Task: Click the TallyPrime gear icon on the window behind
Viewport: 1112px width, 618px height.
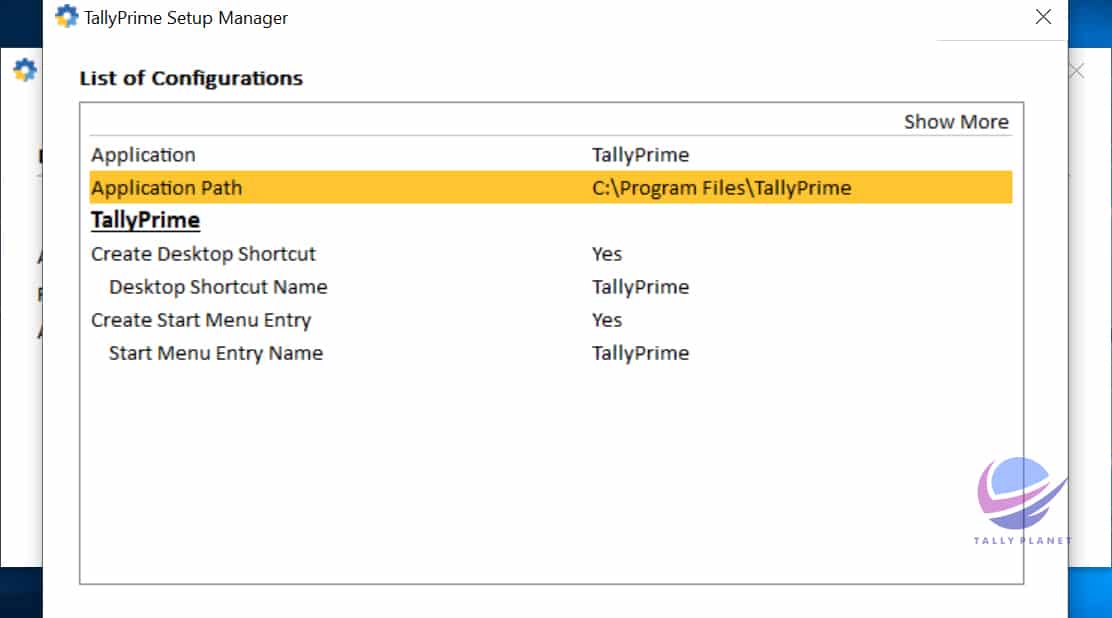Action: 25,70
